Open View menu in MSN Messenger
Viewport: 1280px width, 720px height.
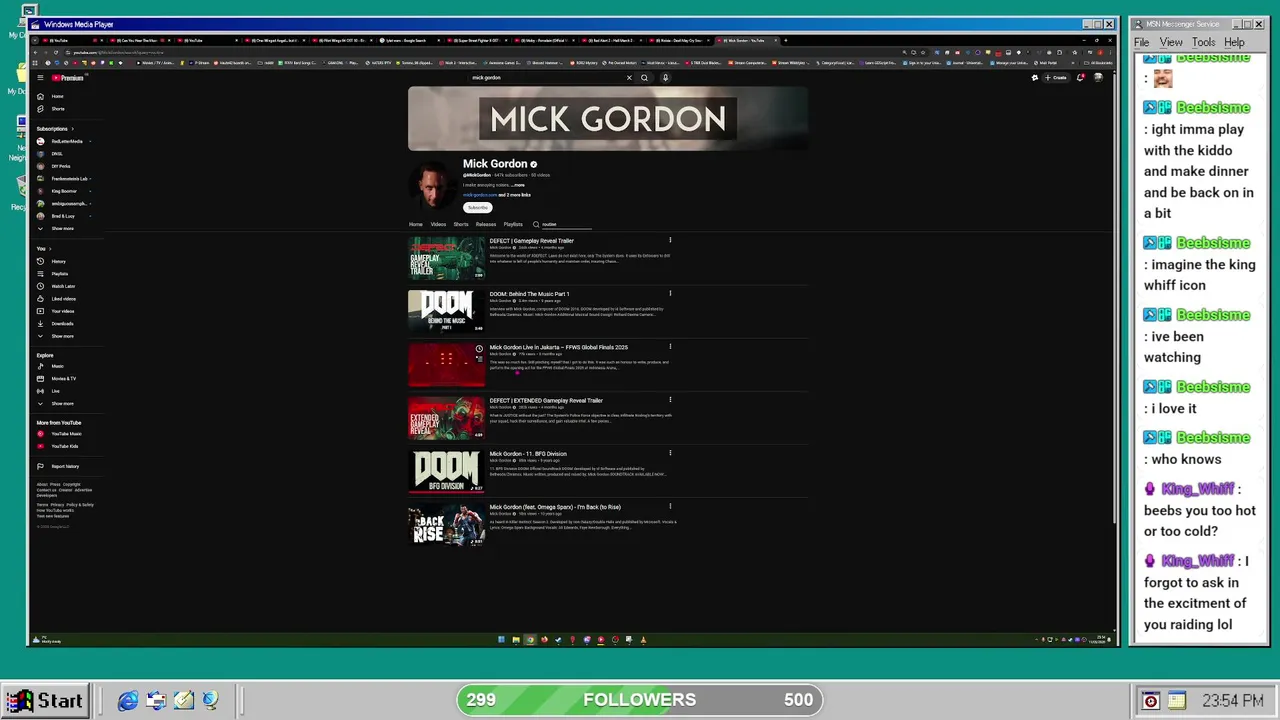point(1171,42)
